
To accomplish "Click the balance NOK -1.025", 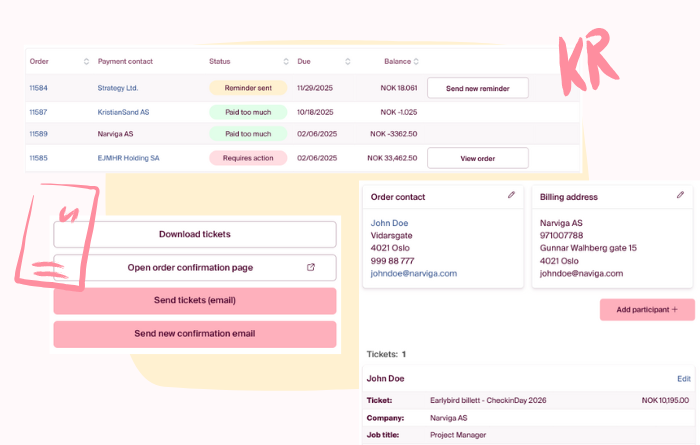I will 399,112.
